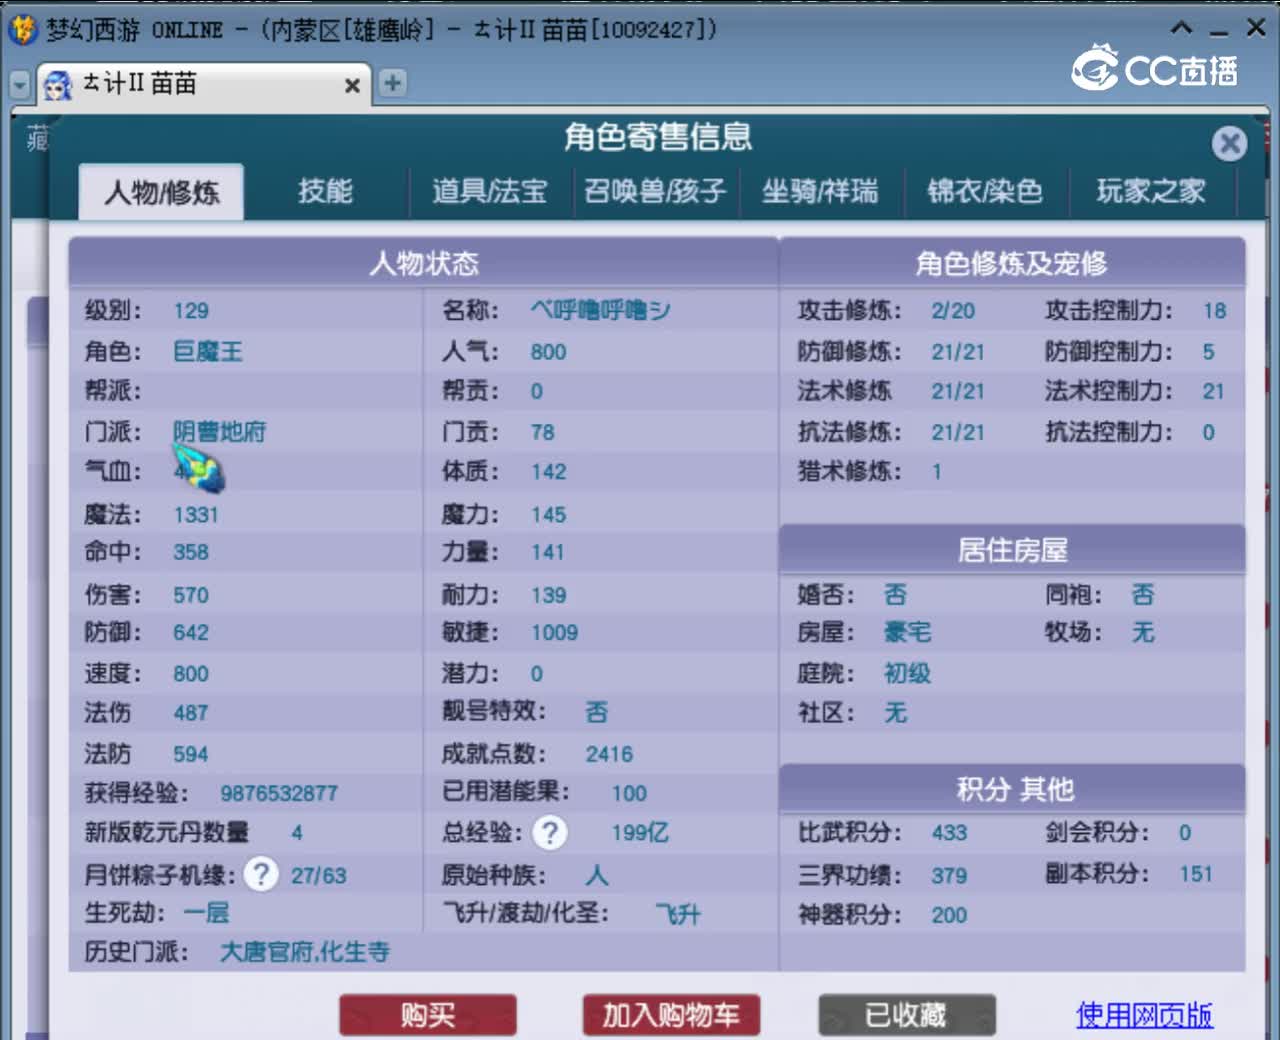Click the 角色修炼及宠修 section header
The image size is (1280, 1040).
click(x=1012, y=263)
